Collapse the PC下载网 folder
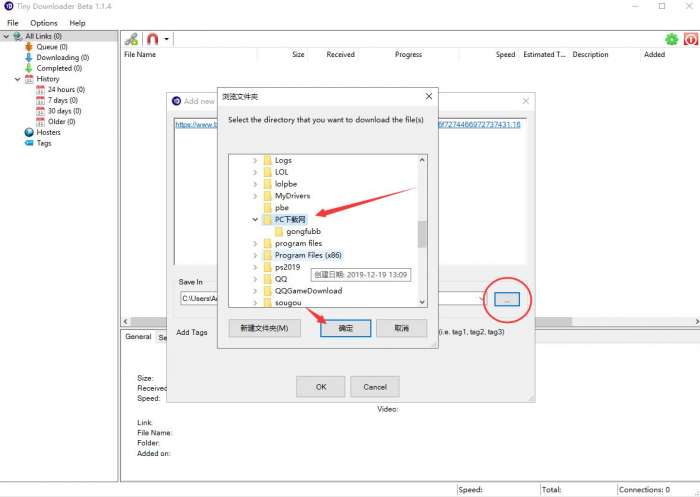The width and height of the screenshot is (700, 497). click(255, 219)
